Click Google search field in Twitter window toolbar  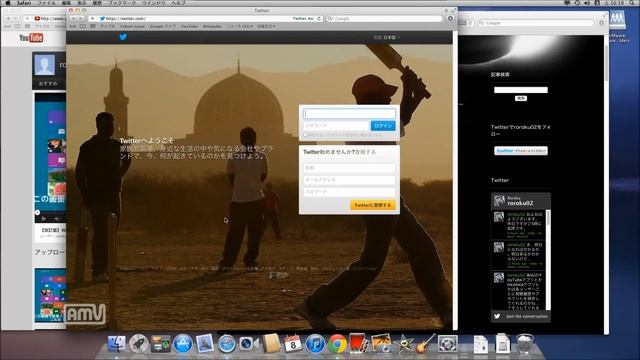[x=384, y=18]
